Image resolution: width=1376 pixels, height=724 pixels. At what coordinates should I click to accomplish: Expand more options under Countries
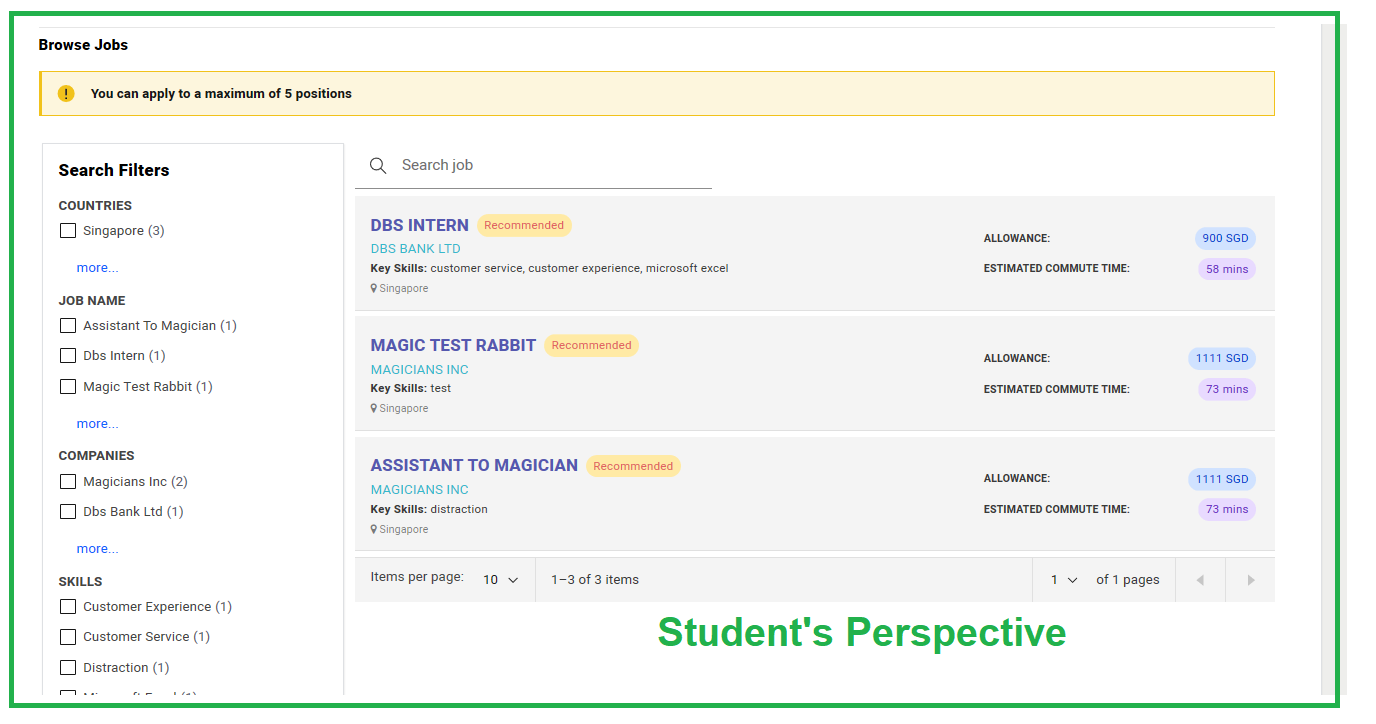97,268
